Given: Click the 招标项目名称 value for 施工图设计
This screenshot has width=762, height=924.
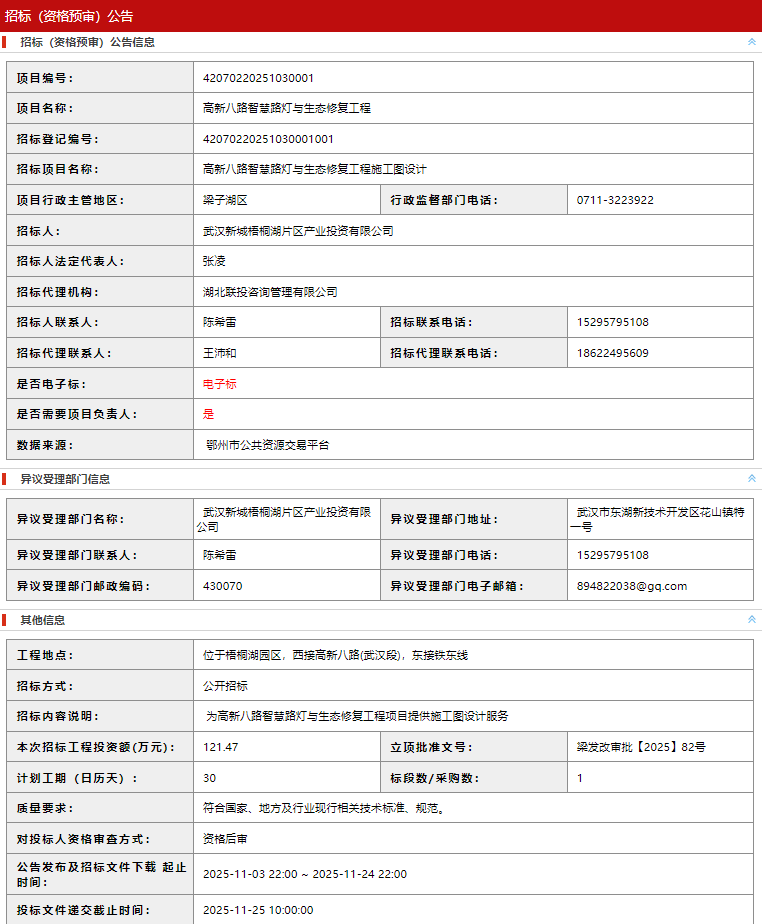Looking at the screenshot, I should click(314, 169).
